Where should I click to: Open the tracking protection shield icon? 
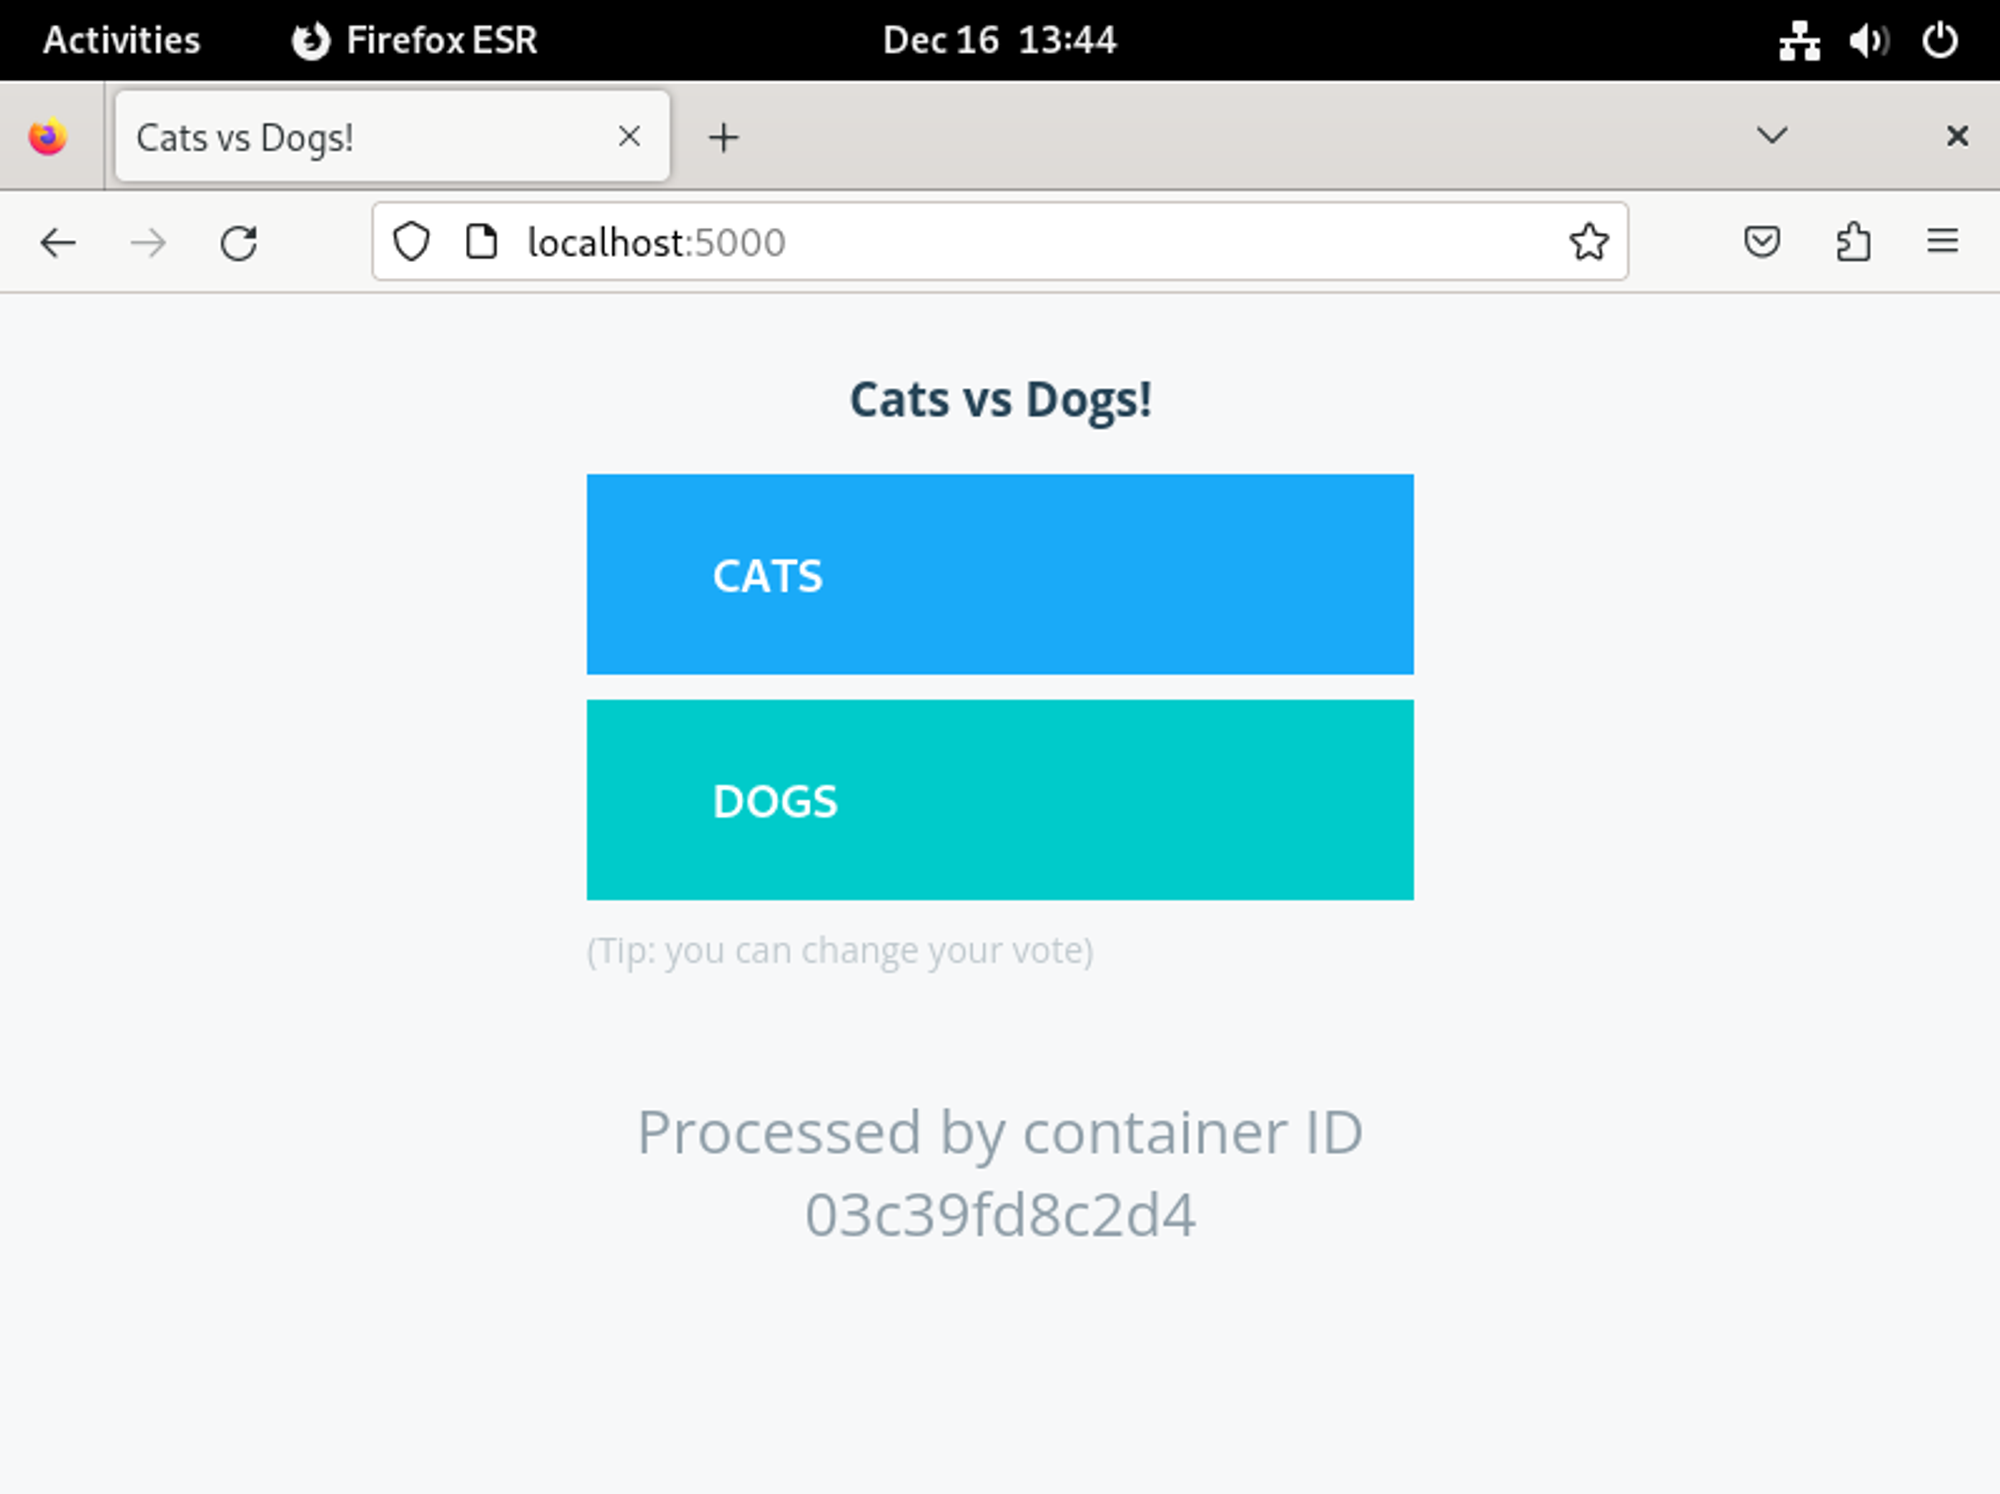(411, 241)
